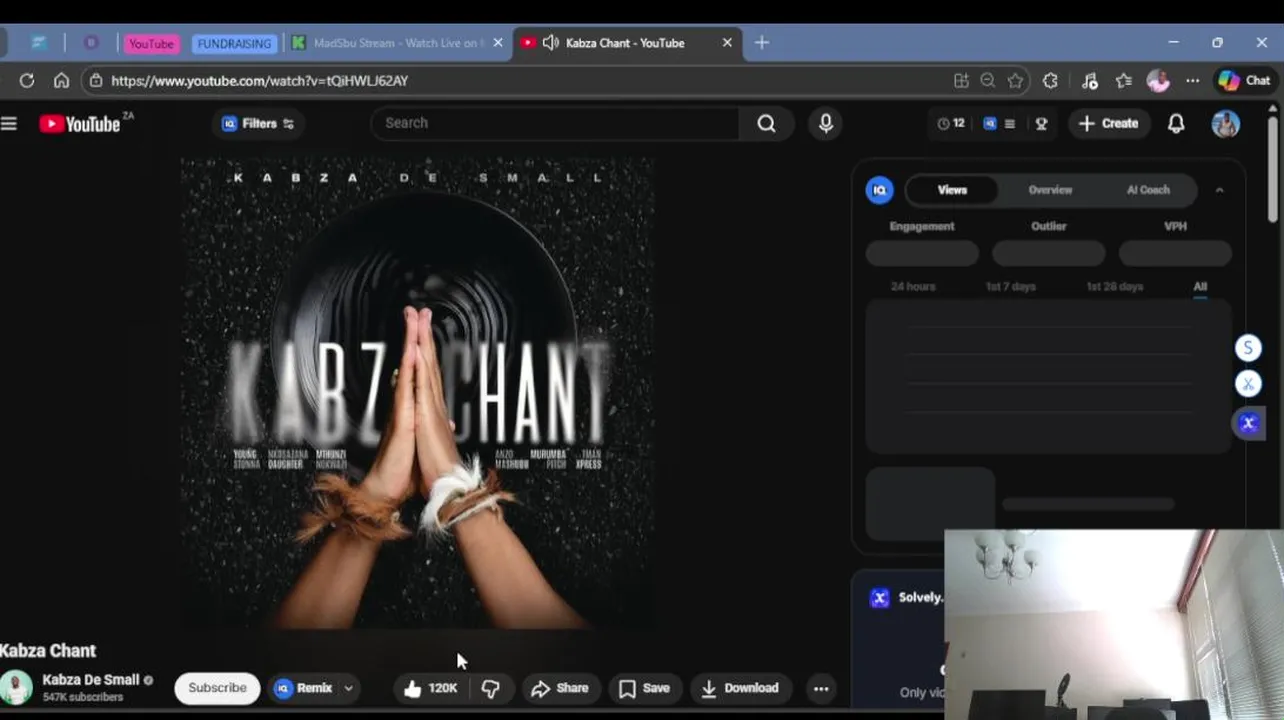Screen dimensions: 1284x720
Task: Select the Views tab in vidIQ panel
Action: [x=952, y=190]
